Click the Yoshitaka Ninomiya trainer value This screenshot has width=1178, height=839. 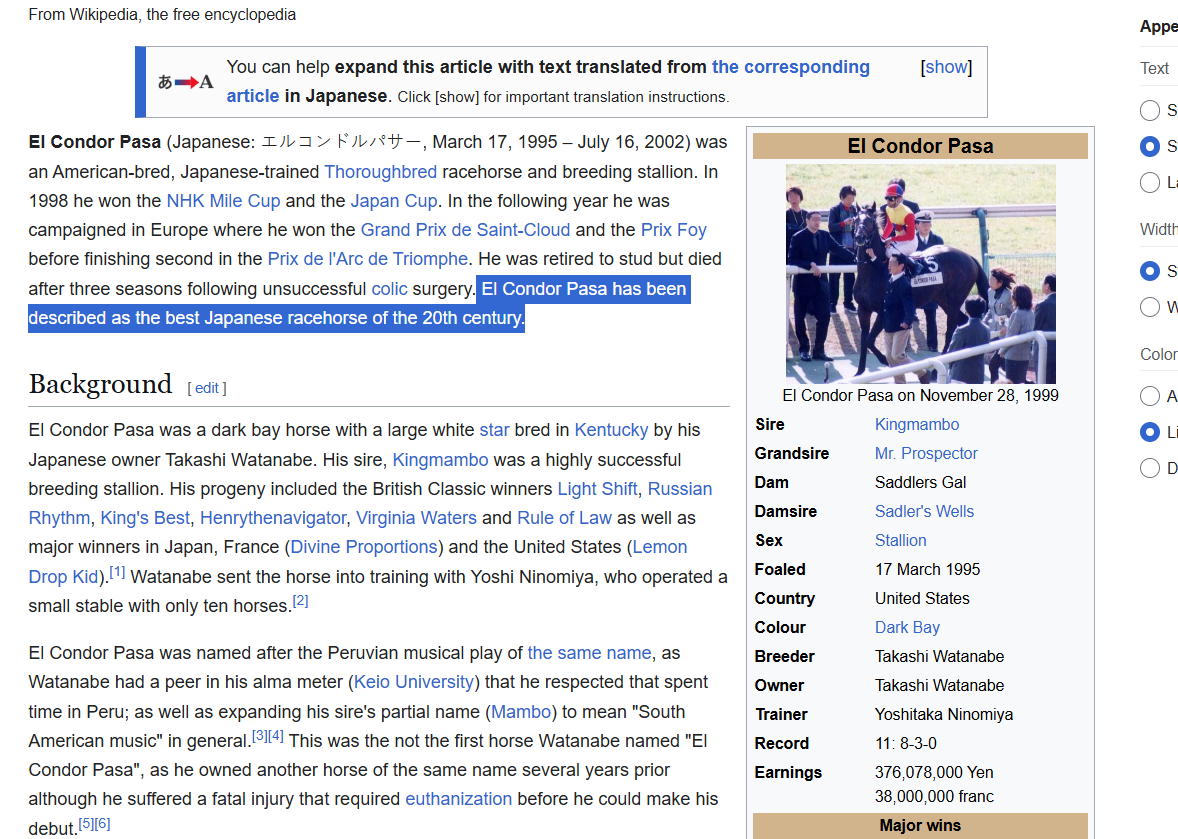[944, 715]
